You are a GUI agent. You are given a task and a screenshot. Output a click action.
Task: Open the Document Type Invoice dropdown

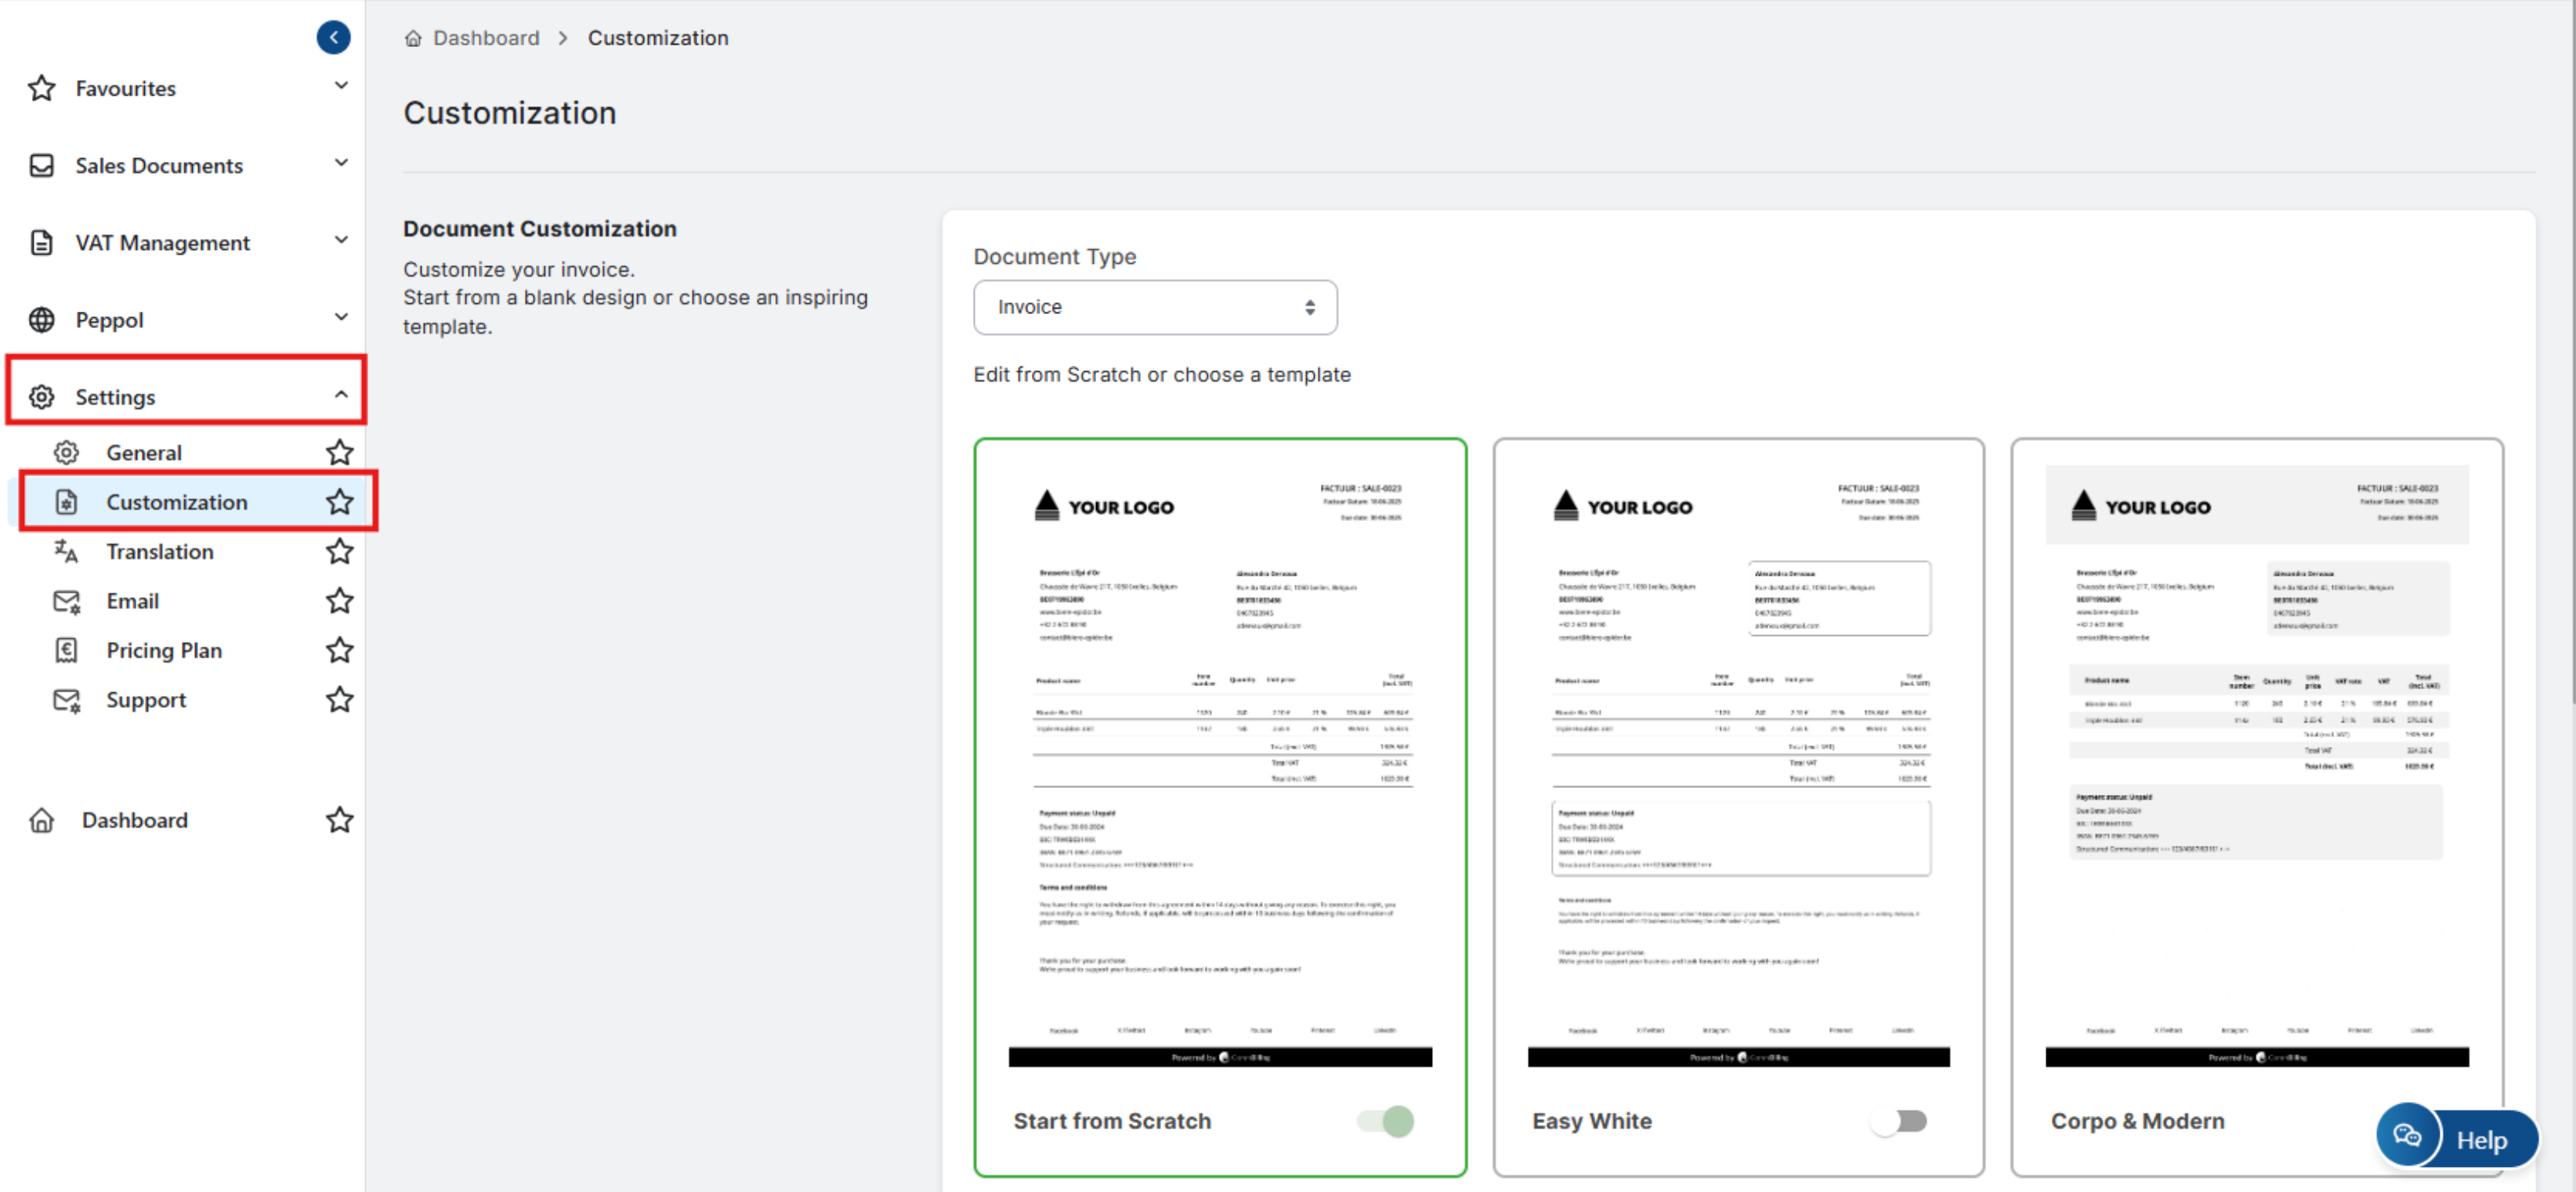[x=1154, y=307]
